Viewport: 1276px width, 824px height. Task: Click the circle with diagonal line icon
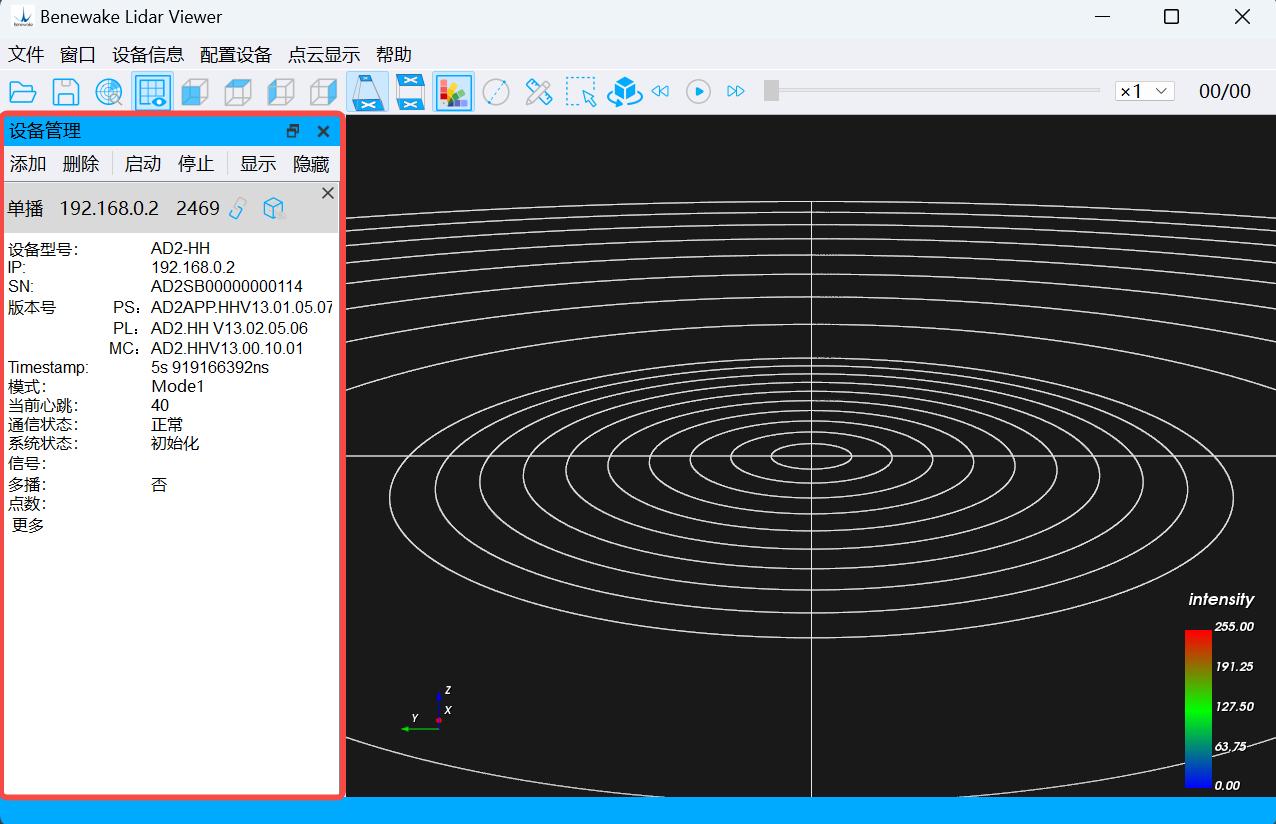(496, 92)
